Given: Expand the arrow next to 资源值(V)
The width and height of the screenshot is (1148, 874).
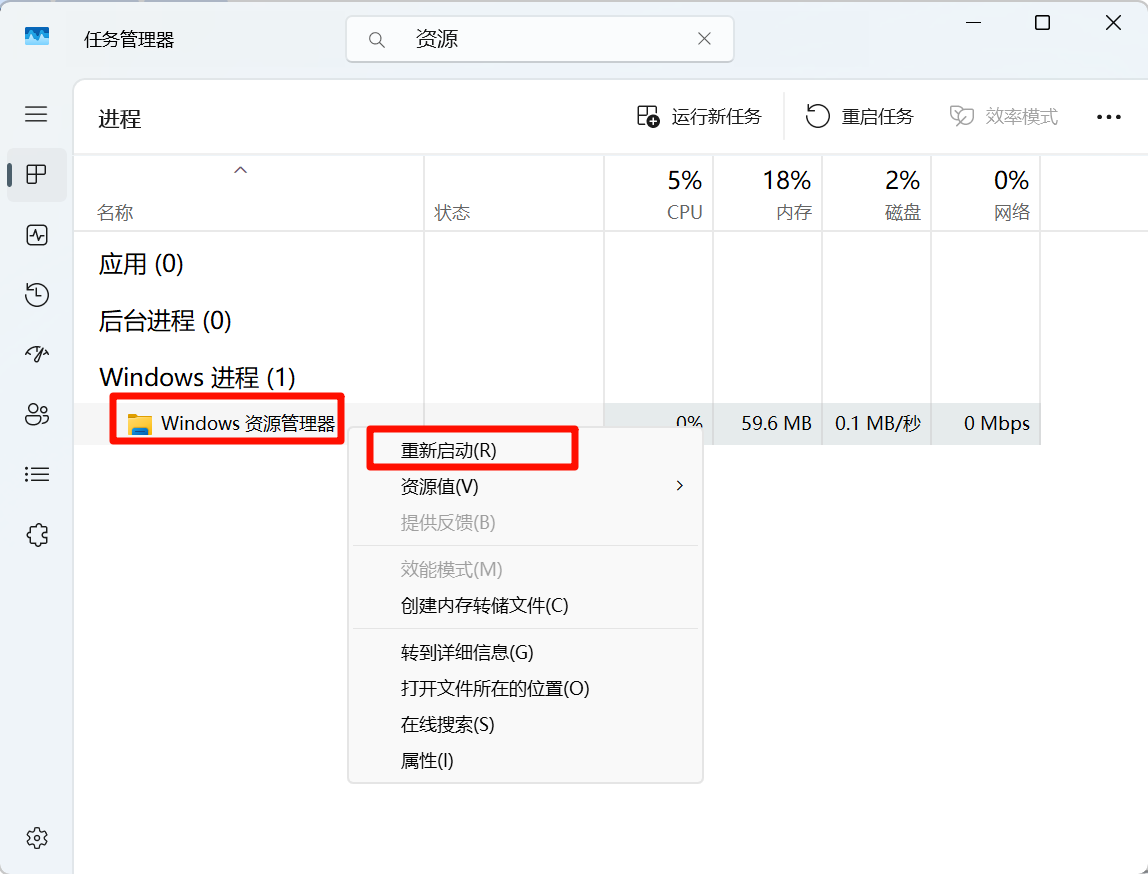Looking at the screenshot, I should [680, 486].
